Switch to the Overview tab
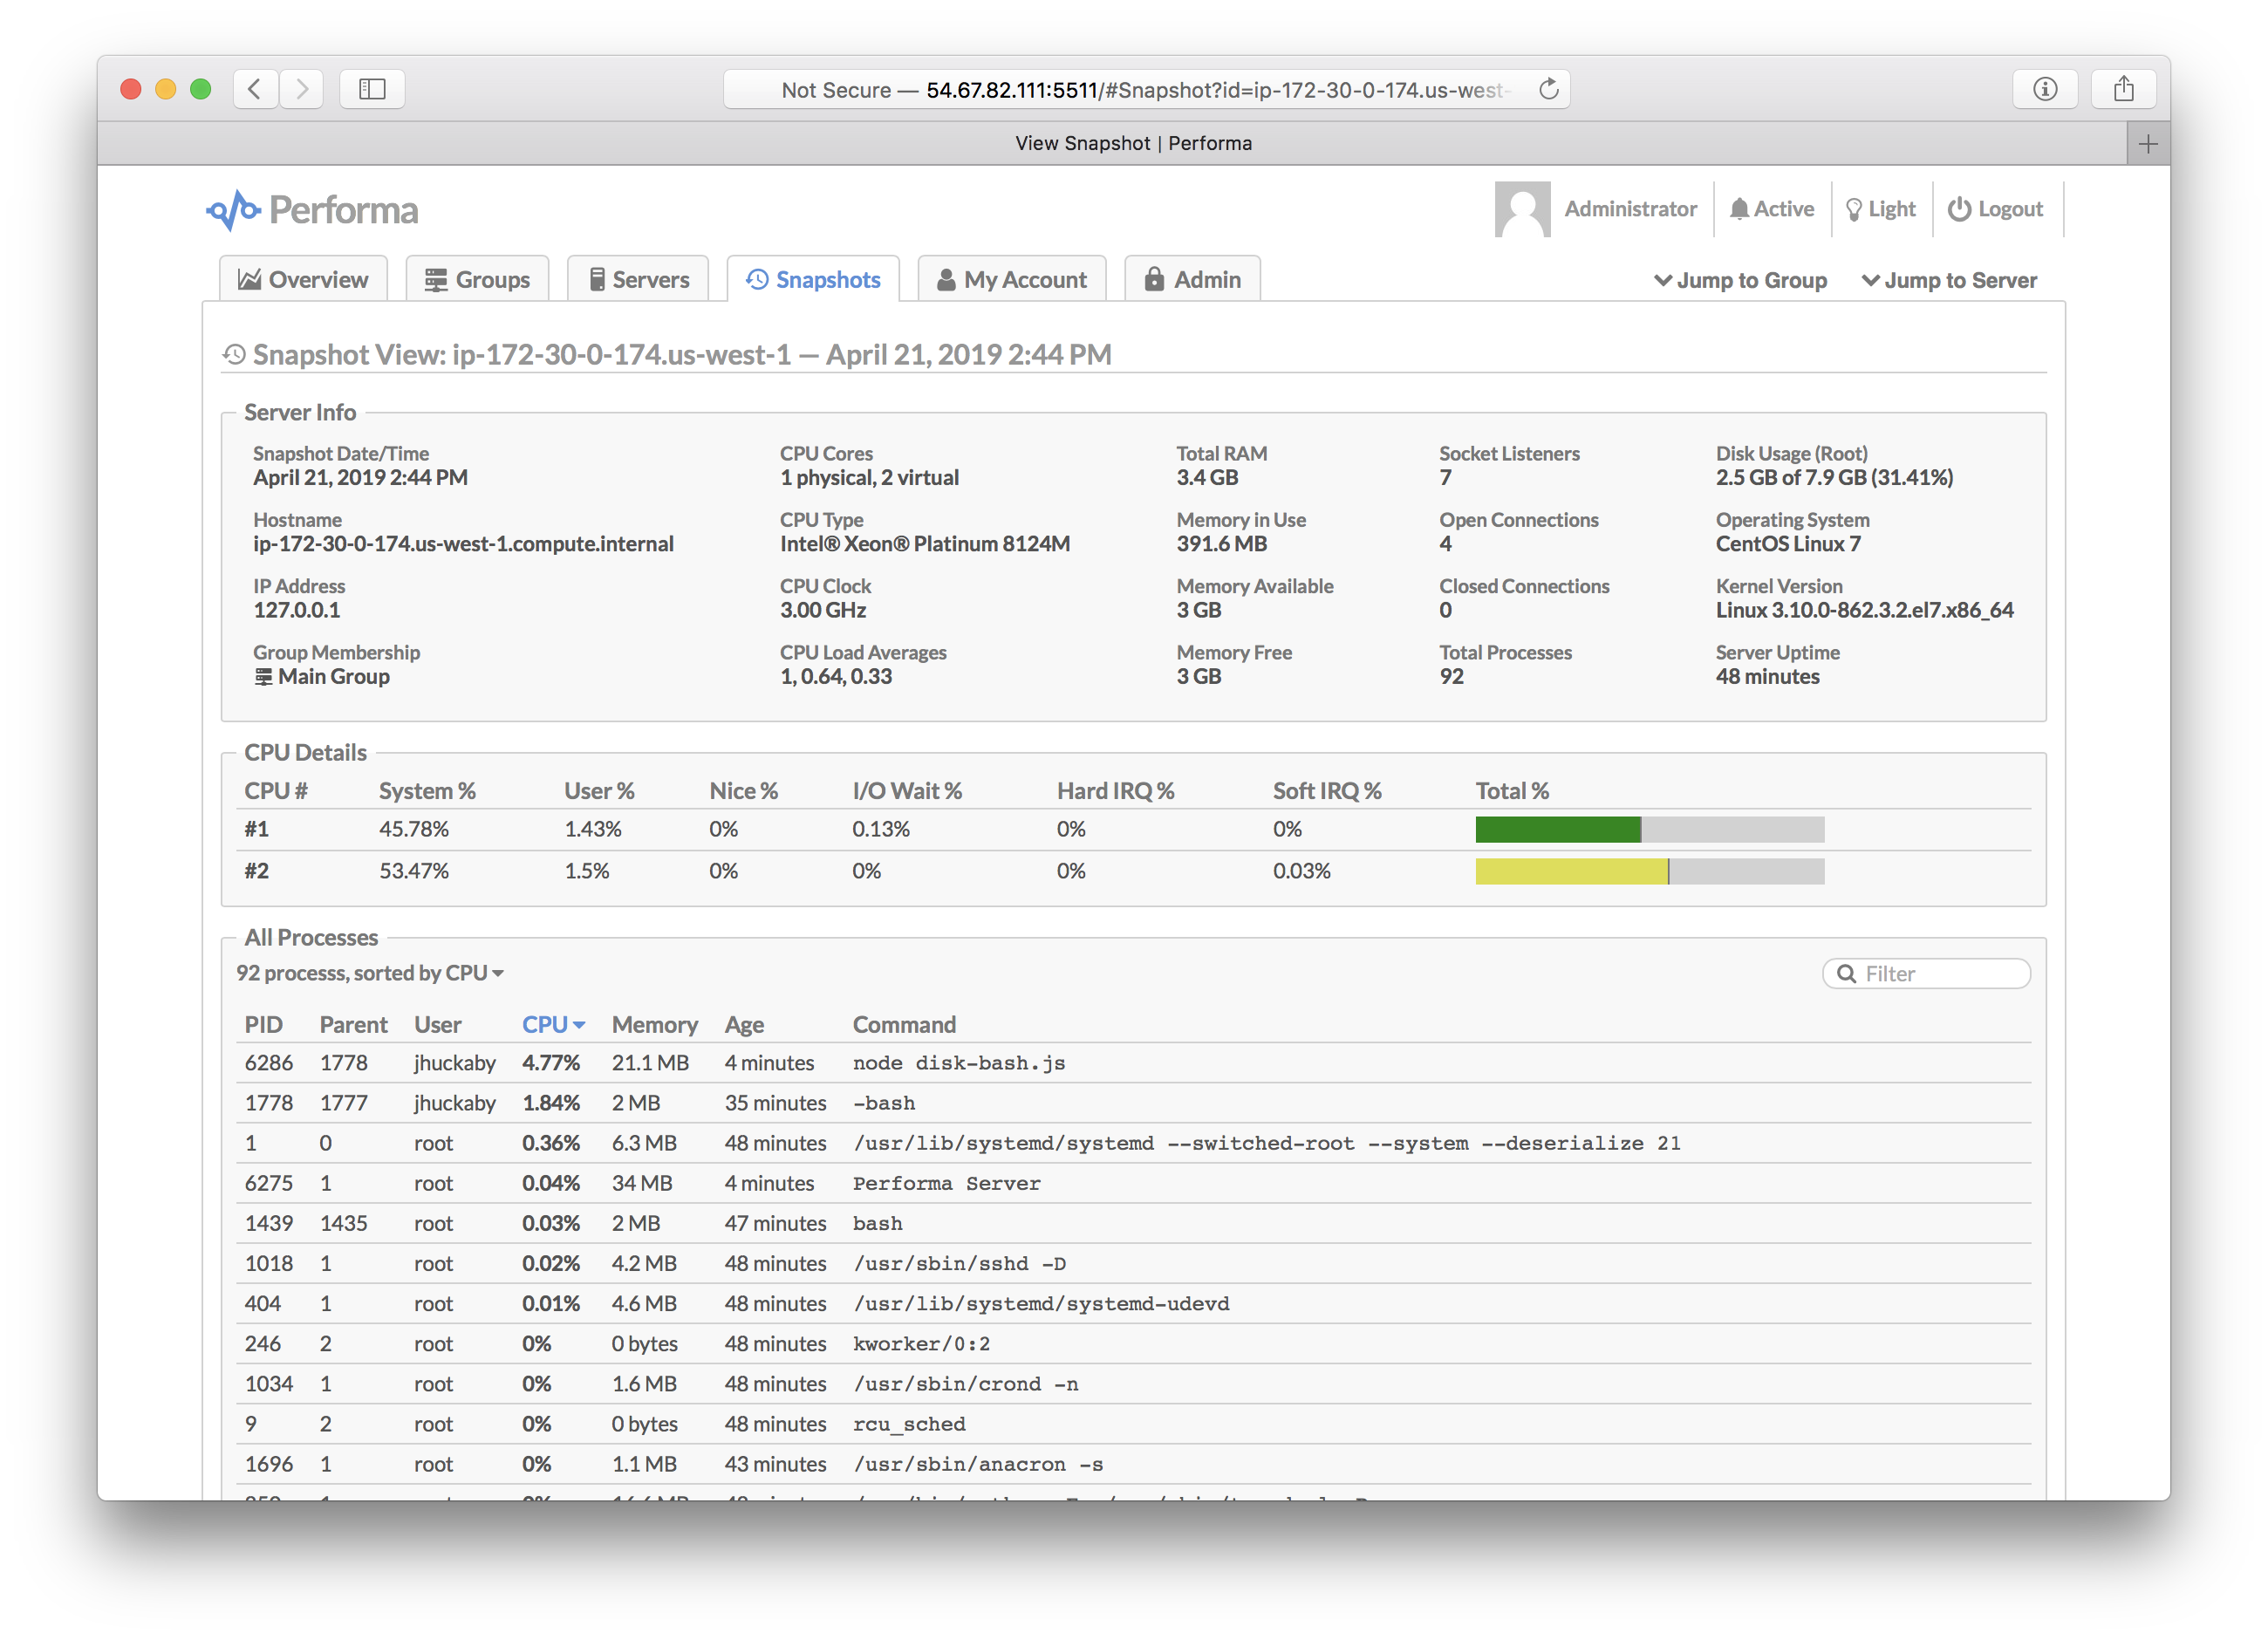 [x=303, y=280]
